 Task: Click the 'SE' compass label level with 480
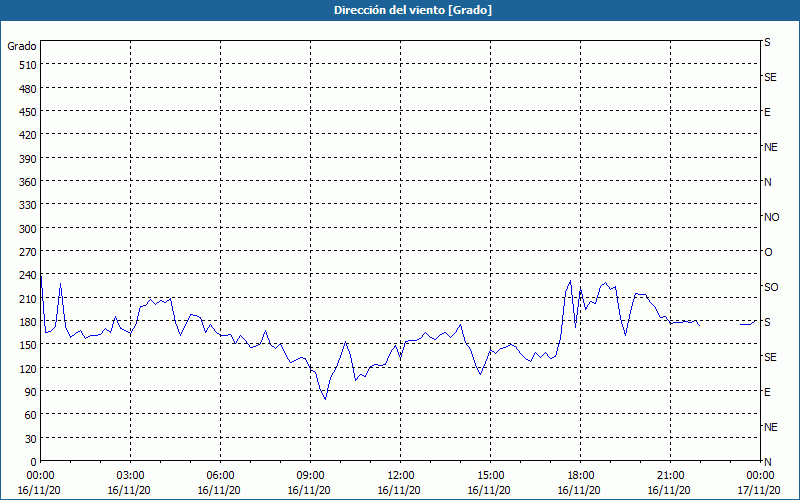tap(770, 77)
